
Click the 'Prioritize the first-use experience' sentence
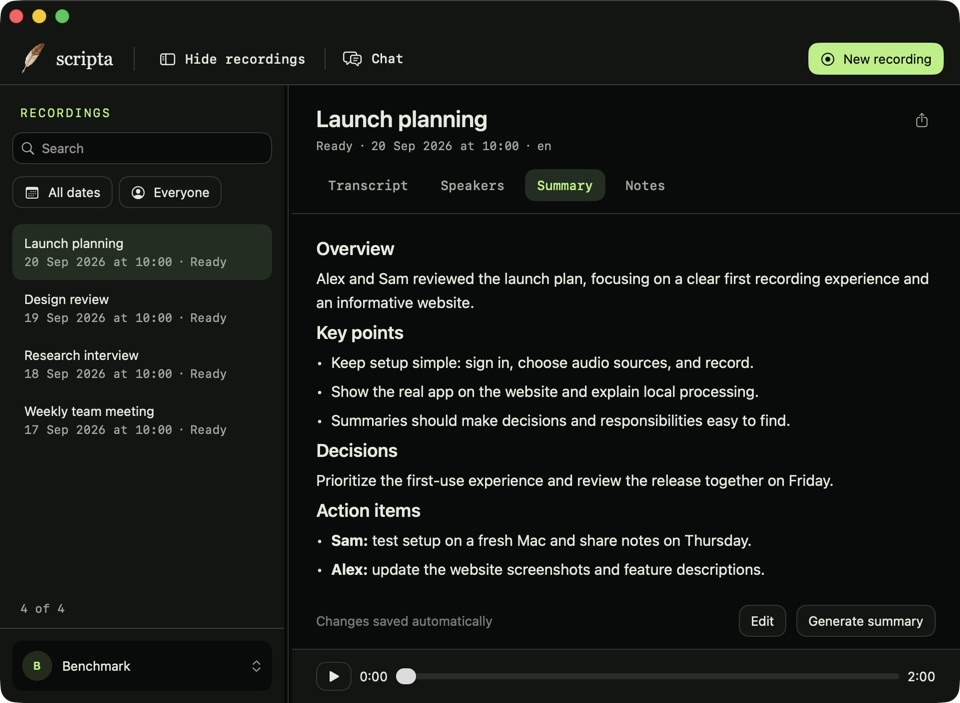click(x=575, y=481)
